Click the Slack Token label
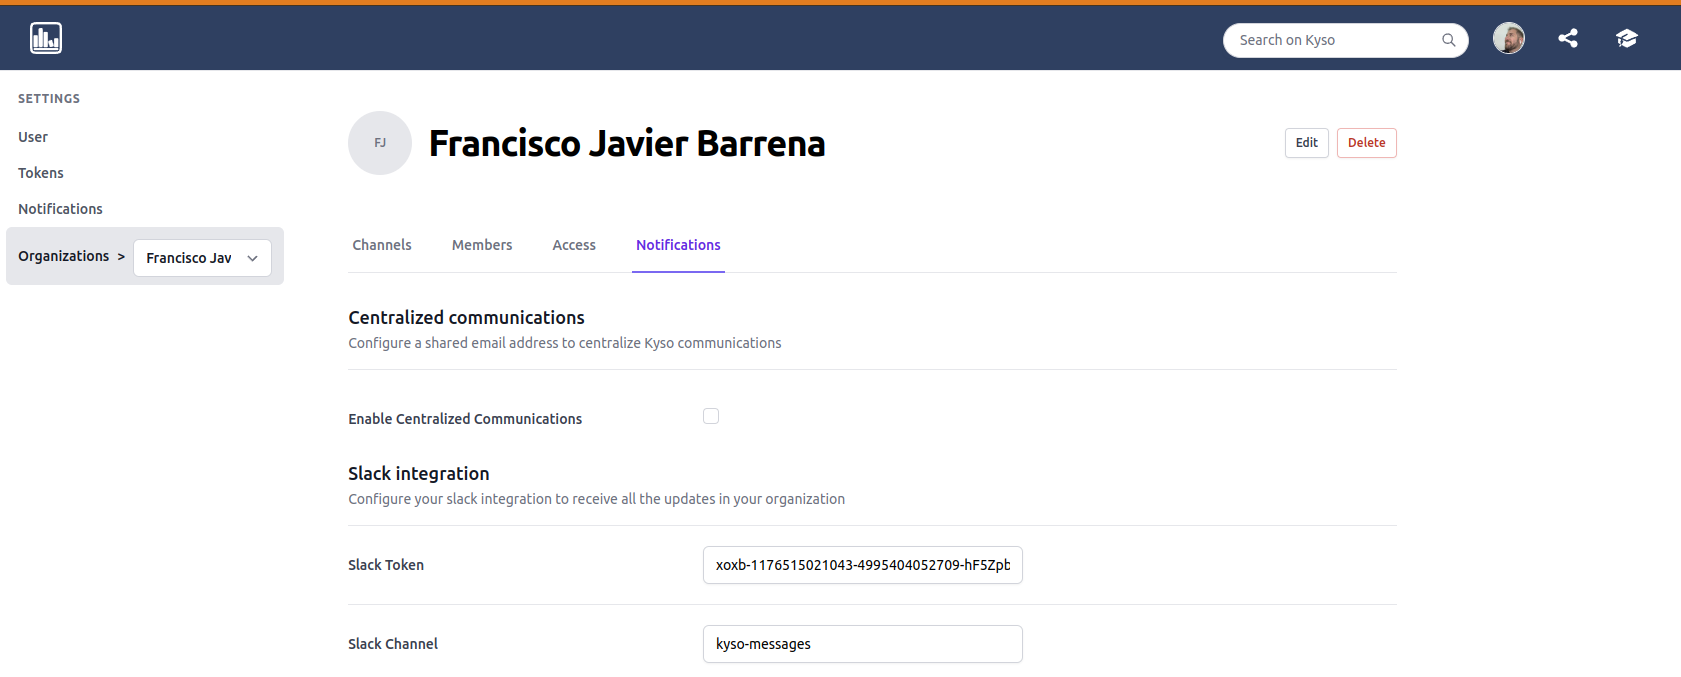Viewport: 1681px width, 677px height. 386,565
